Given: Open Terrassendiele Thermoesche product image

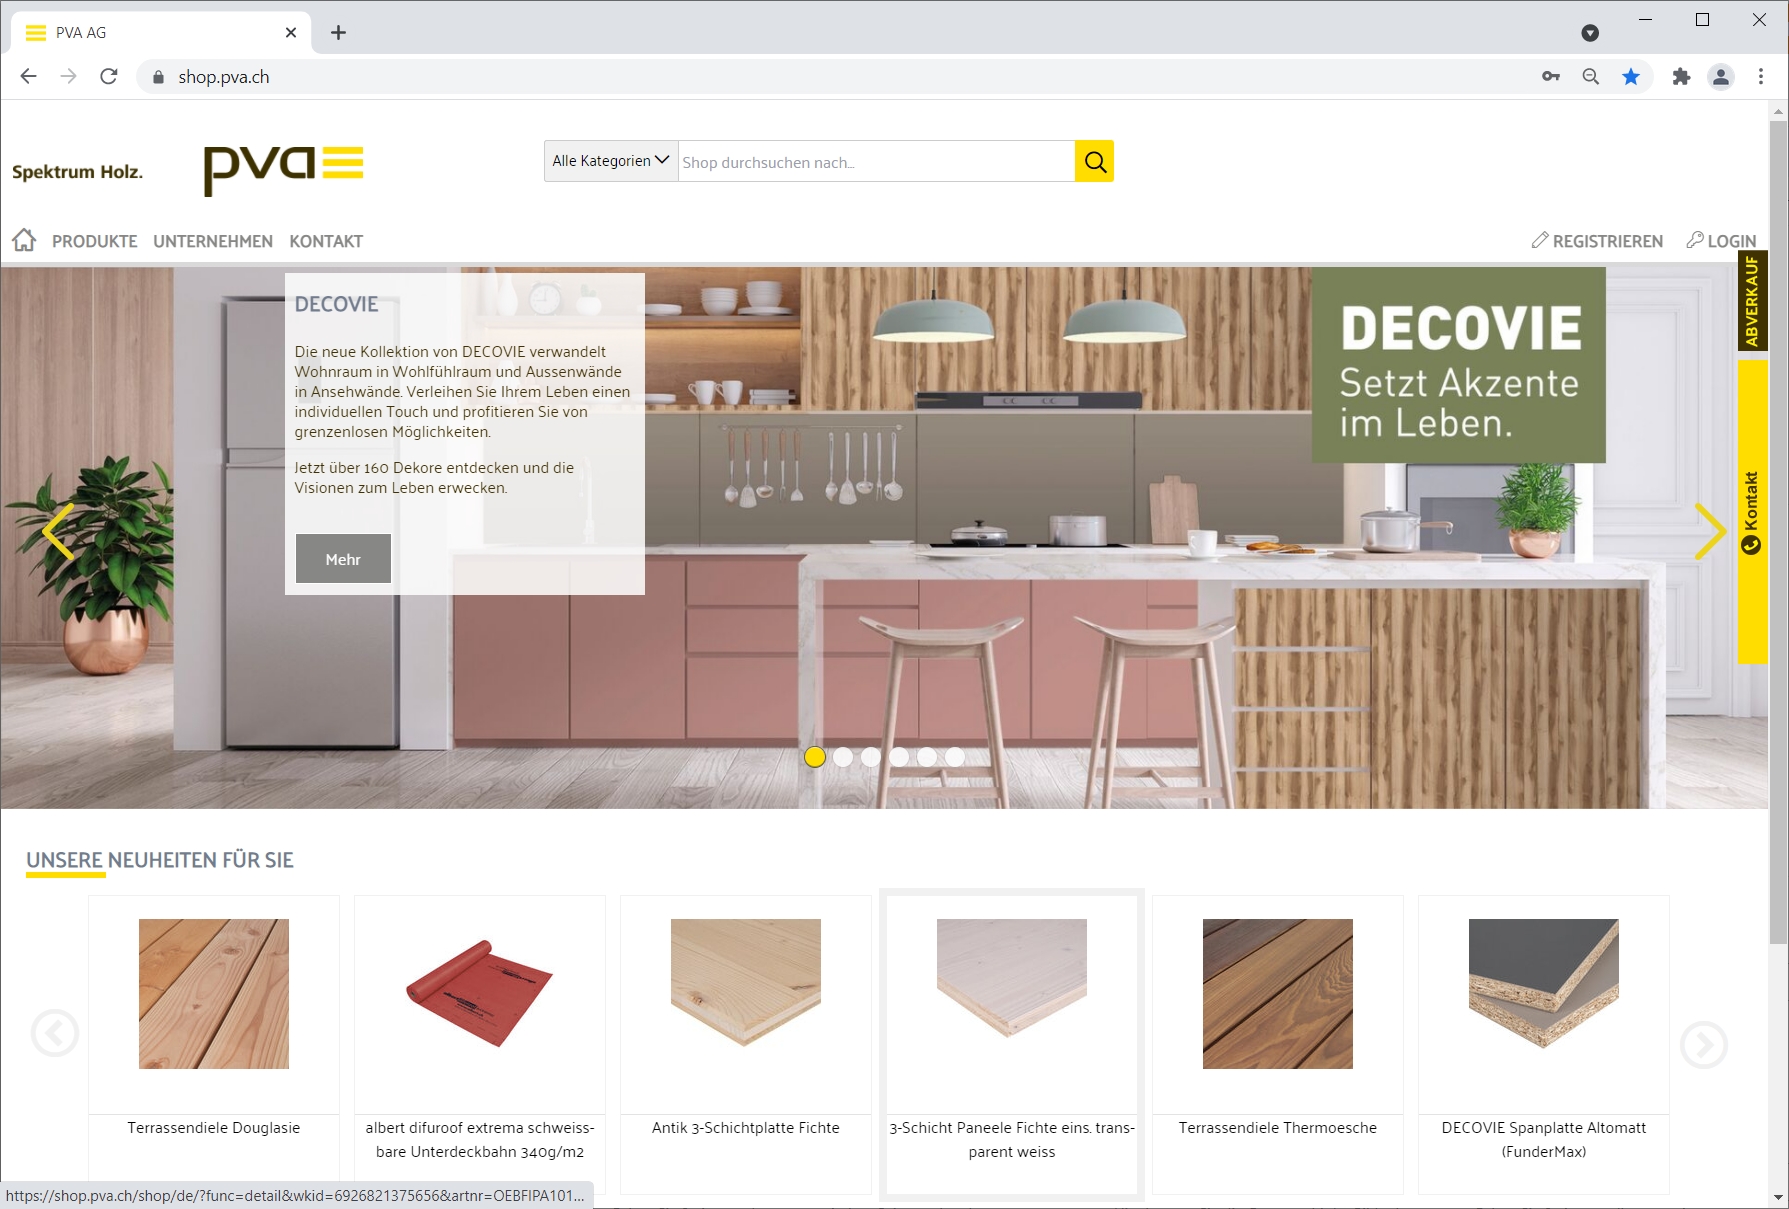Looking at the screenshot, I should (x=1278, y=994).
